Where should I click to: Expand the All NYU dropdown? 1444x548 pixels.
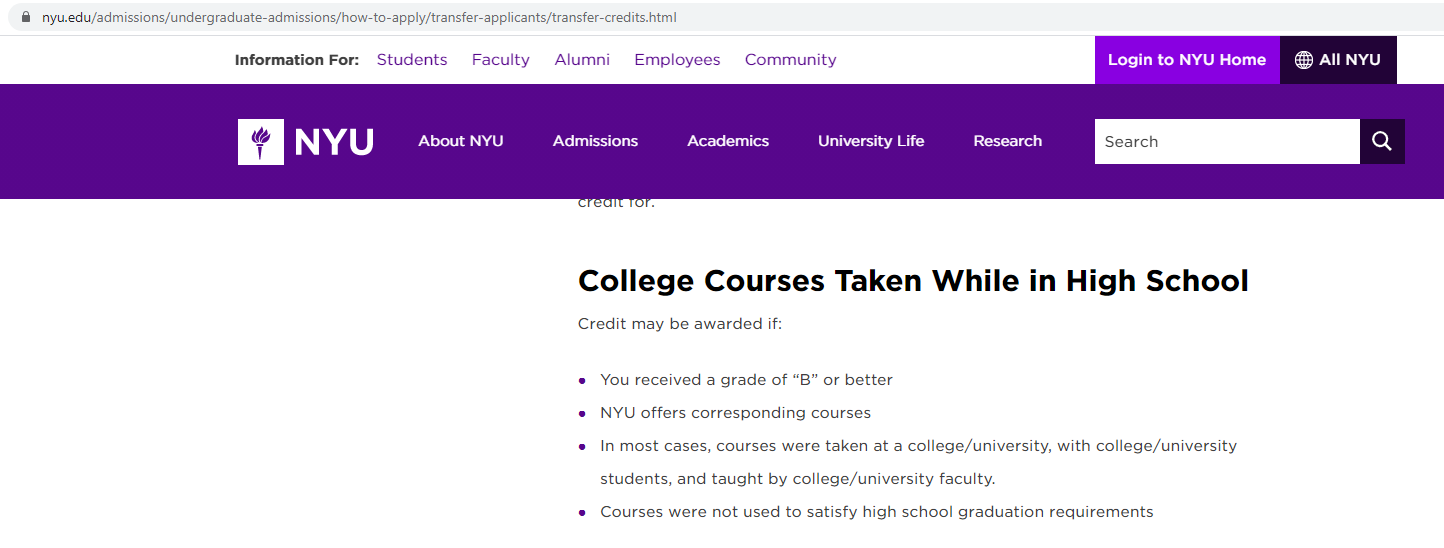(x=1338, y=60)
